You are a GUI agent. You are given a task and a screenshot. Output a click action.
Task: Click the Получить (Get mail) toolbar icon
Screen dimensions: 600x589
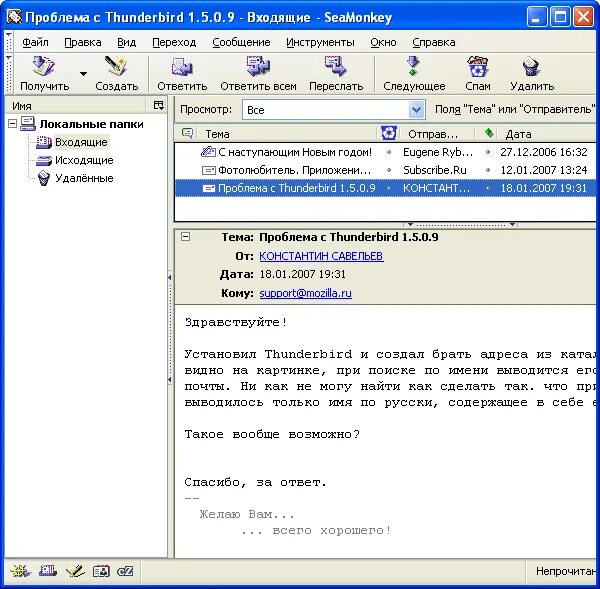pyautogui.click(x=44, y=67)
